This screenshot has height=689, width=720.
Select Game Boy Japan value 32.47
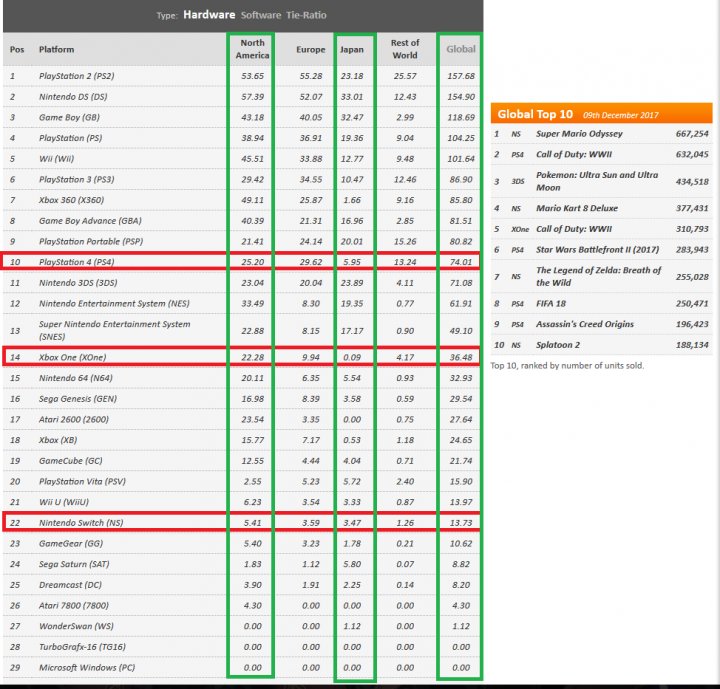352,117
